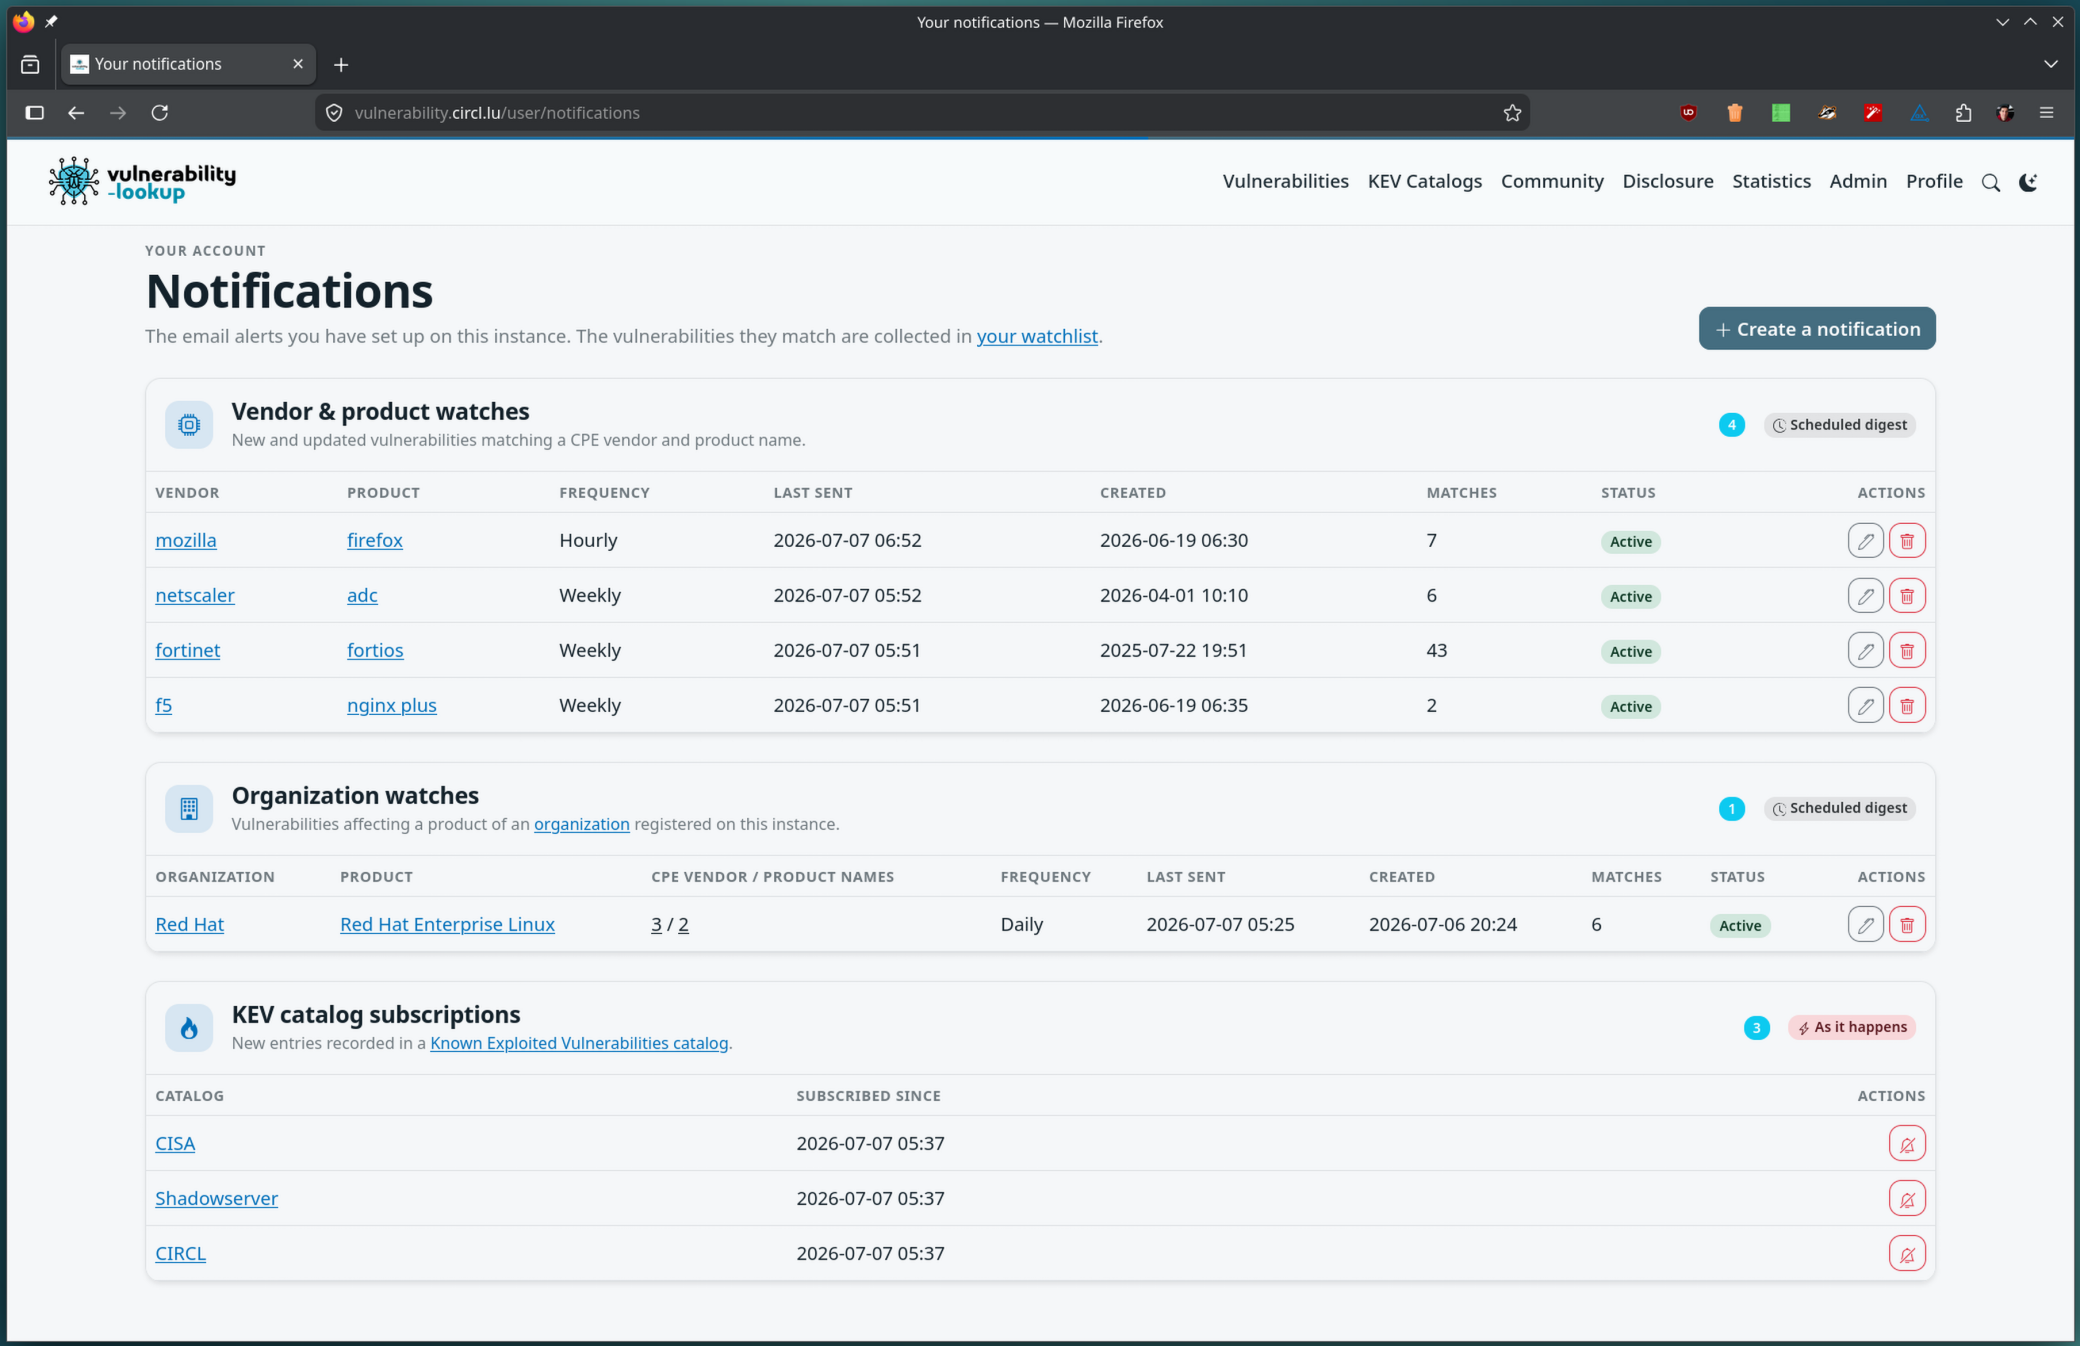Edit the netscaler adc watch
2080x1346 pixels.
click(x=1865, y=596)
